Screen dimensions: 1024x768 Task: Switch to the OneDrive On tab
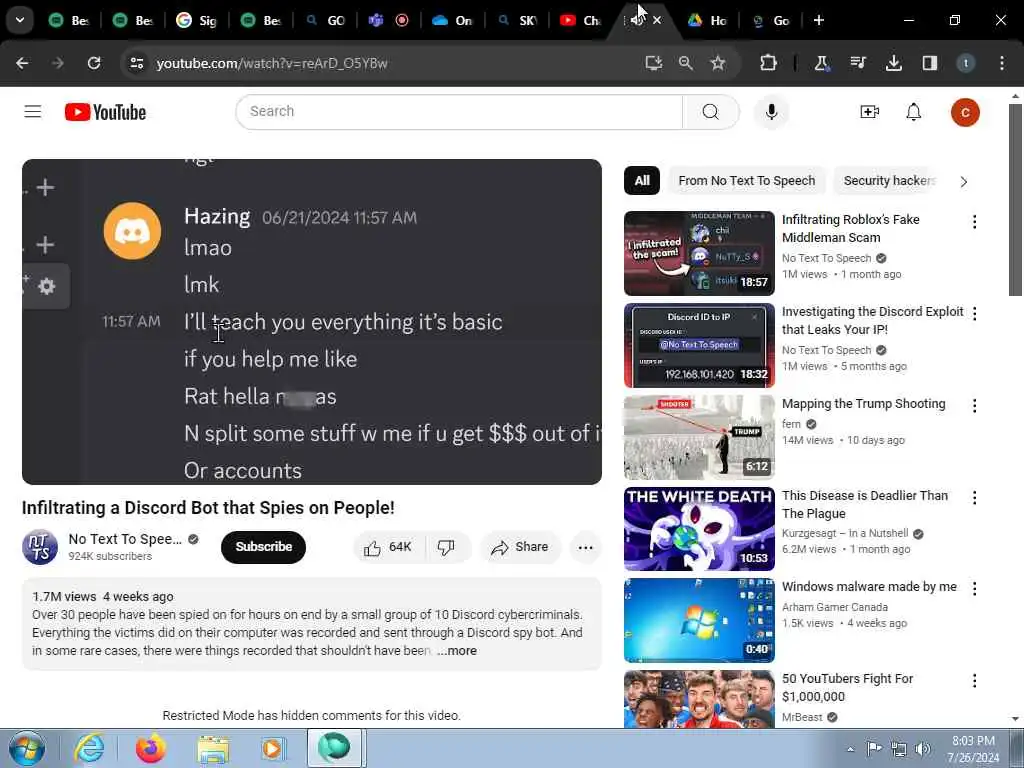(x=453, y=20)
